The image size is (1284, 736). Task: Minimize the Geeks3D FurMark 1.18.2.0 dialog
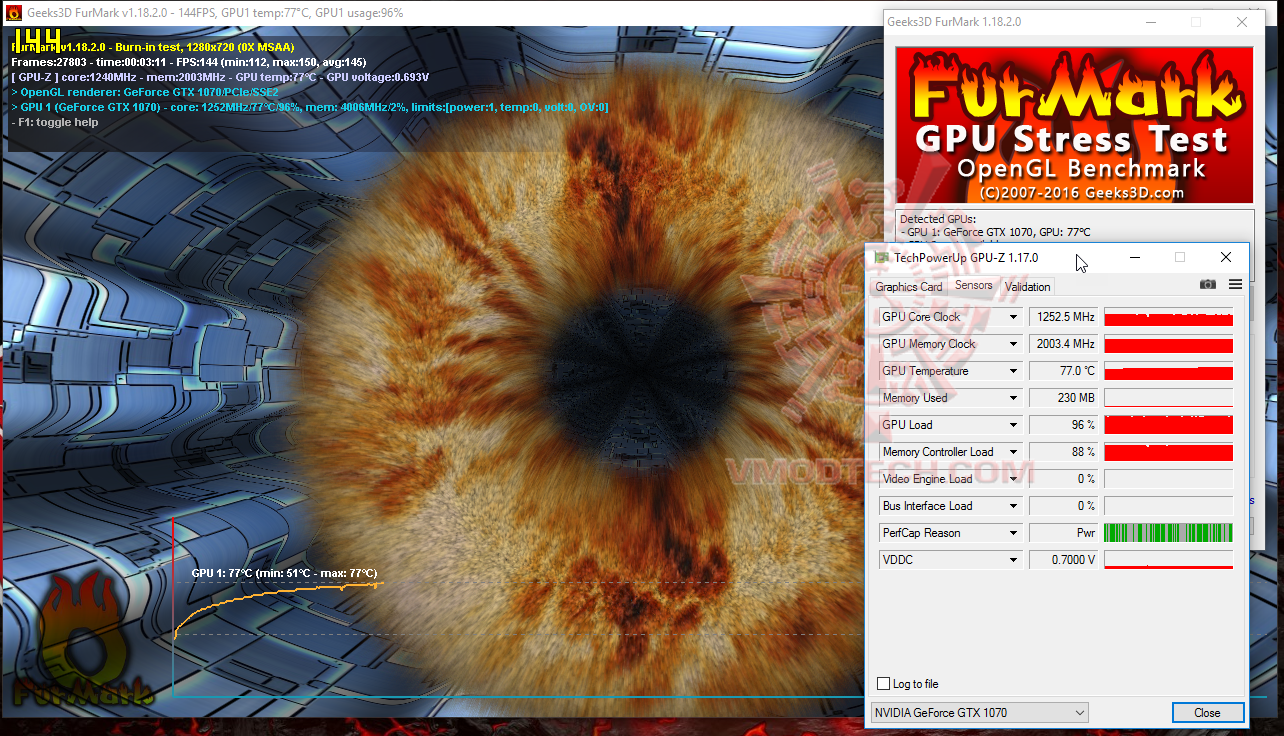tap(1150, 22)
